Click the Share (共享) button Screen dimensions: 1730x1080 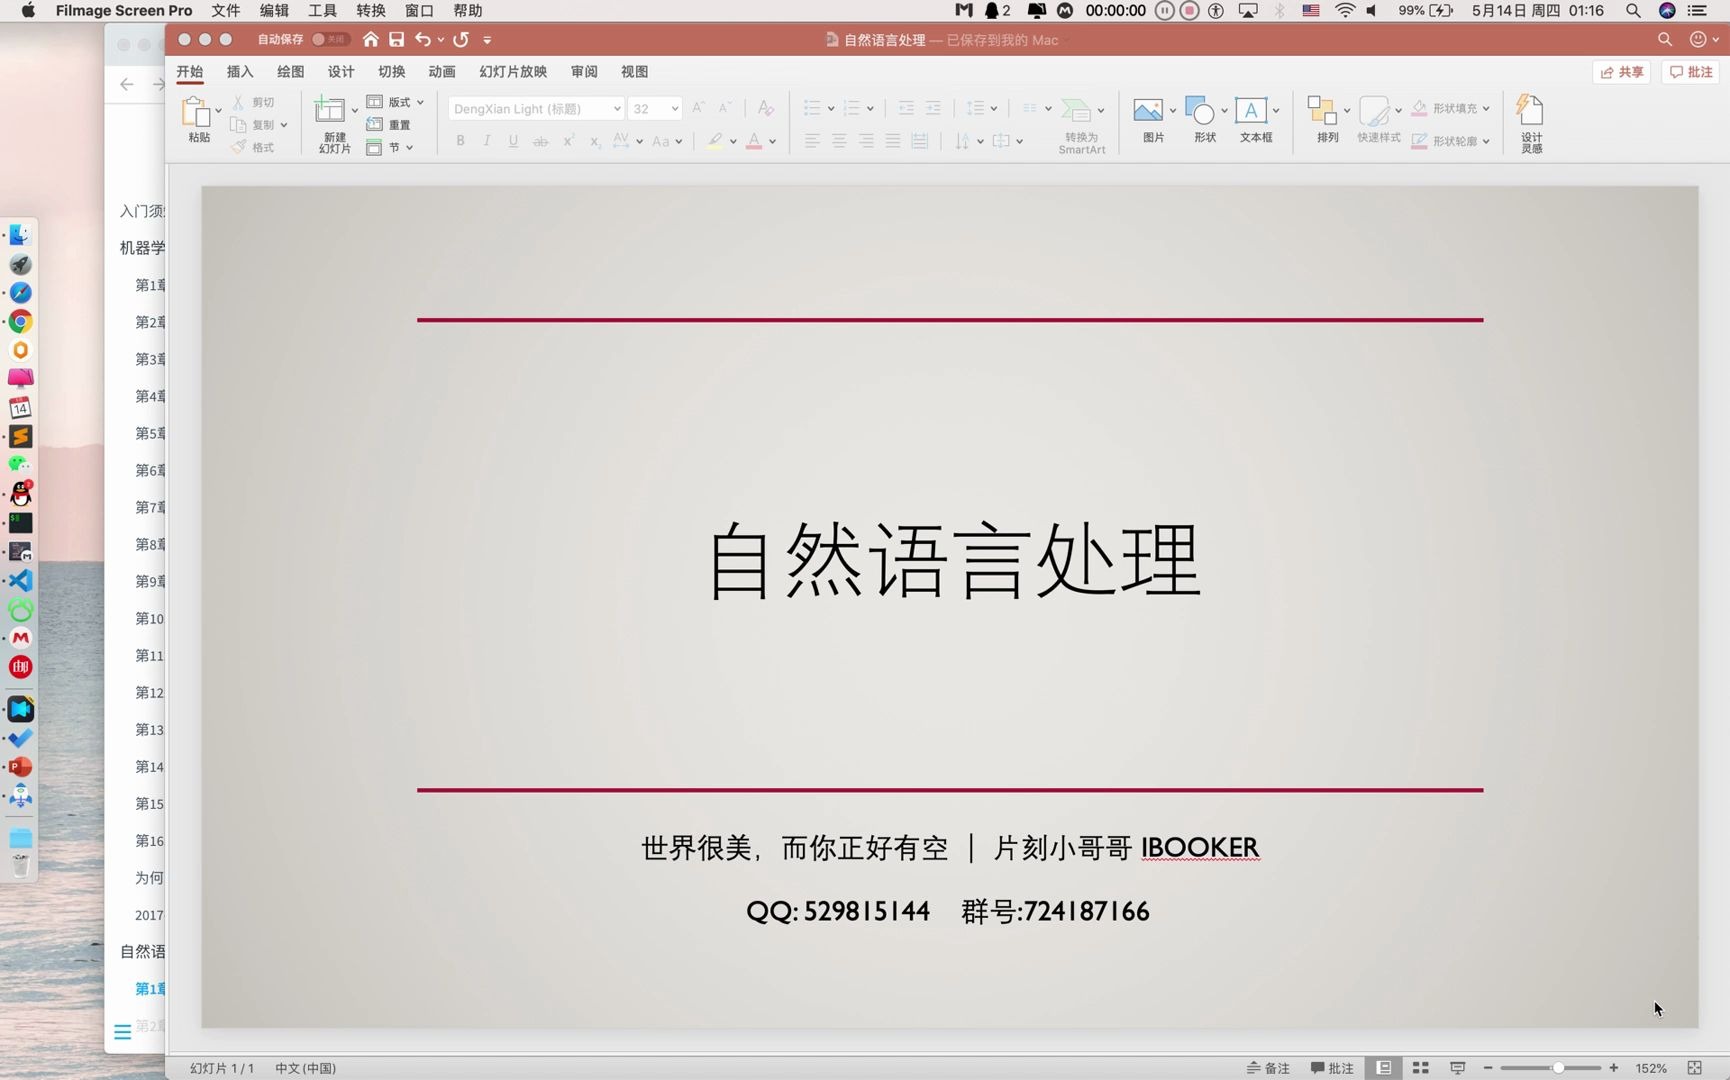click(x=1621, y=72)
